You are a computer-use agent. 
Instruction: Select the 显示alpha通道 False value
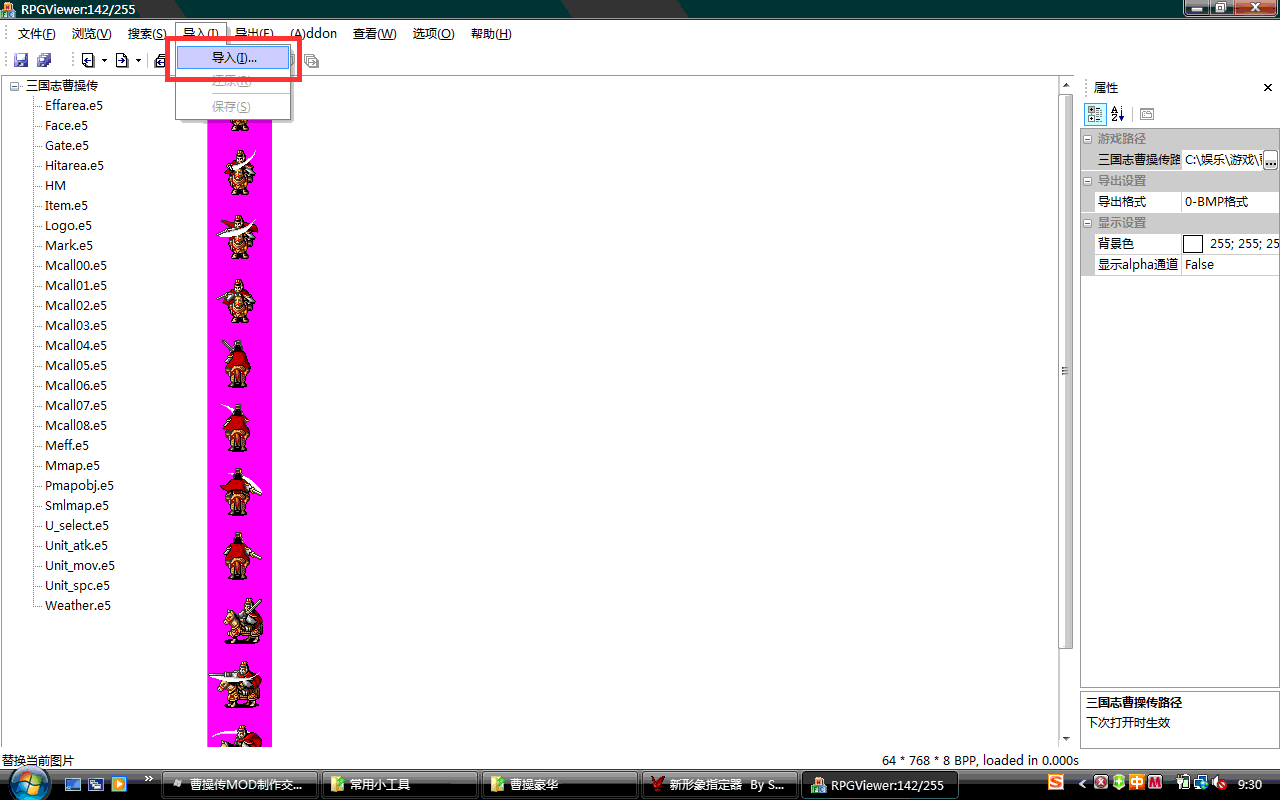(x=1230, y=265)
